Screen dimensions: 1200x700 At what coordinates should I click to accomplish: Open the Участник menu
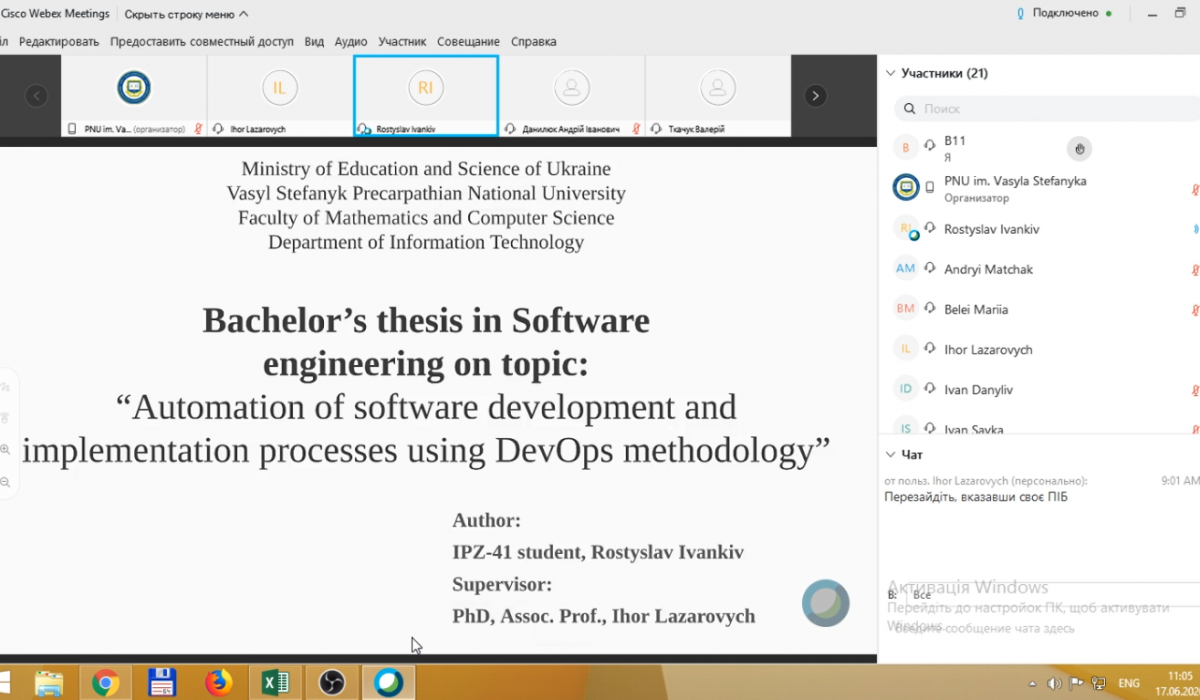402,42
